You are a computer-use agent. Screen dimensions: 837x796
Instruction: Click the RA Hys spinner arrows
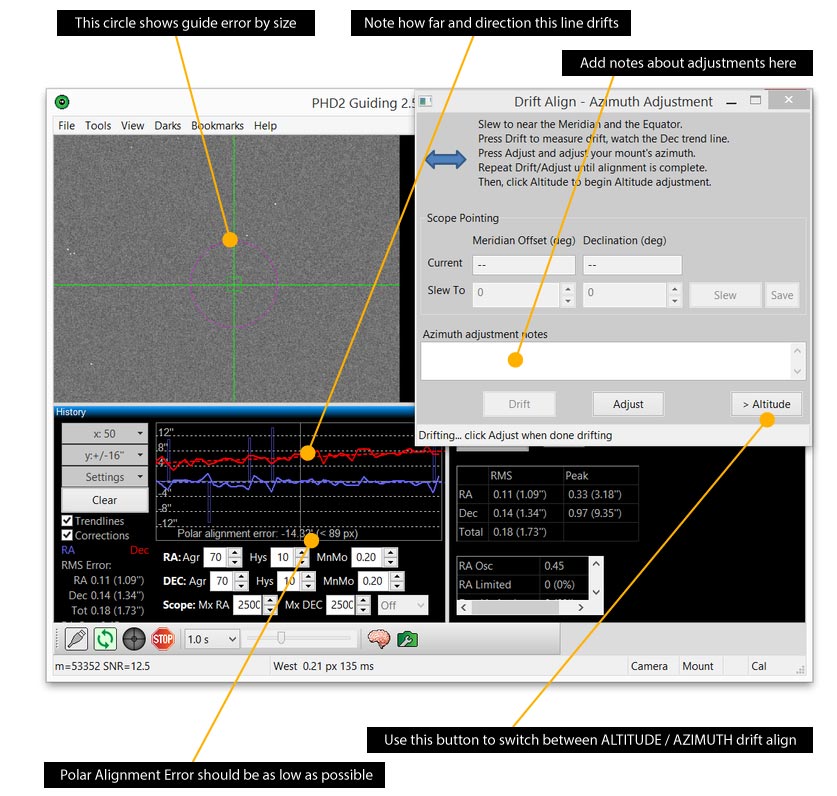pyautogui.click(x=302, y=557)
